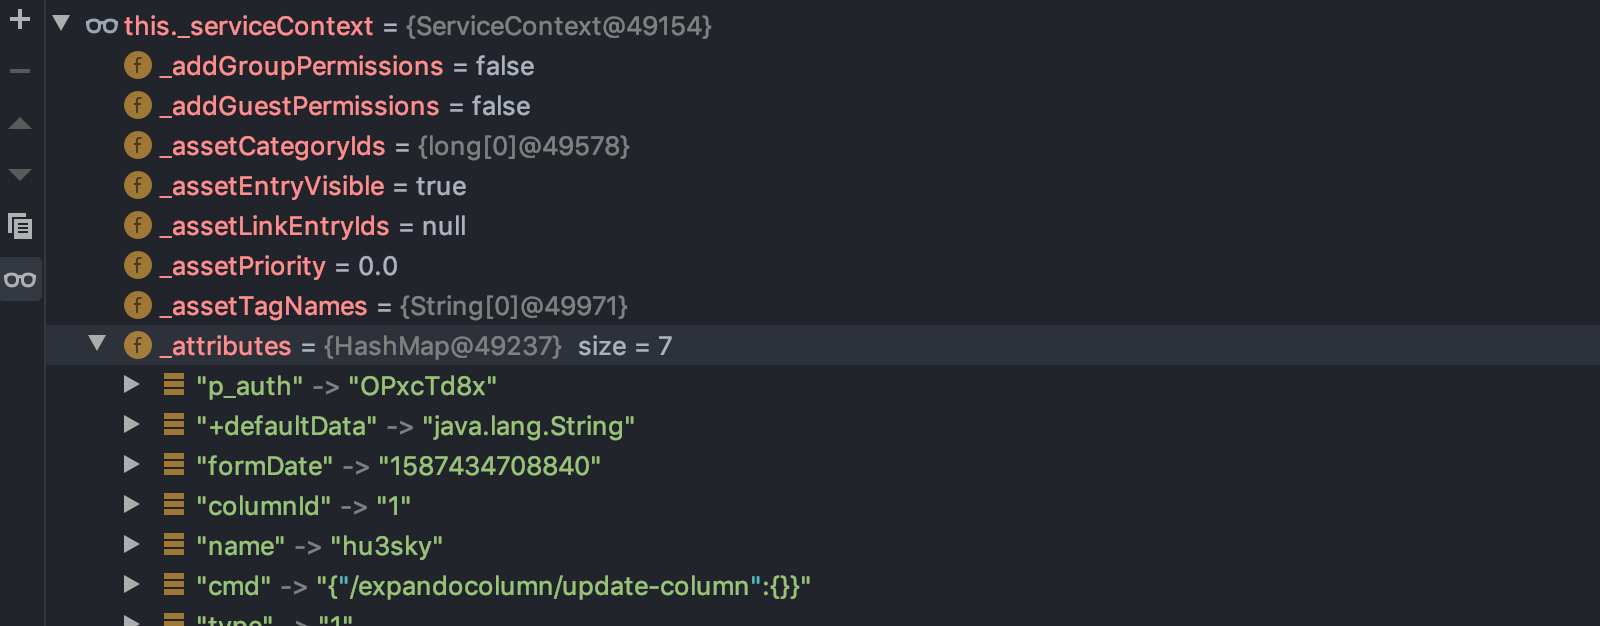The width and height of the screenshot is (1600, 626).
Task: Click the field icon beside _assetPriority
Action: (137, 266)
